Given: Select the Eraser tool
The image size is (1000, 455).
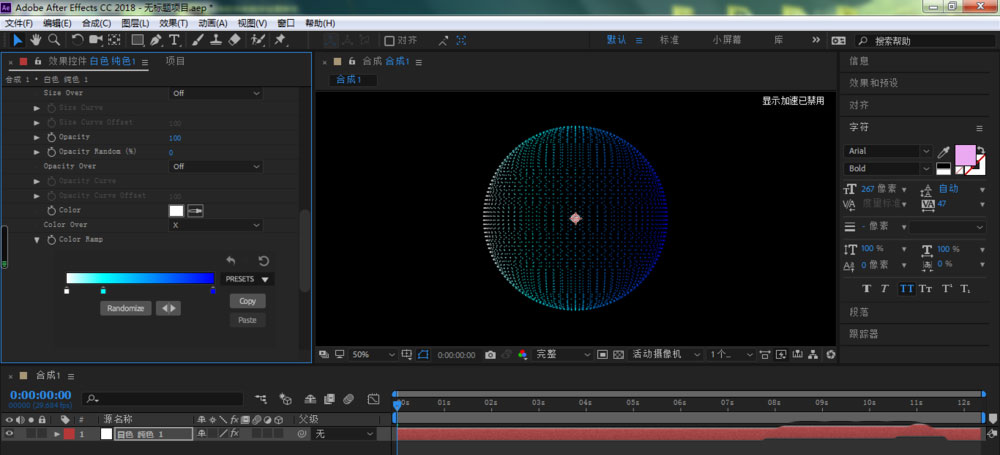Looking at the screenshot, I should (x=235, y=40).
